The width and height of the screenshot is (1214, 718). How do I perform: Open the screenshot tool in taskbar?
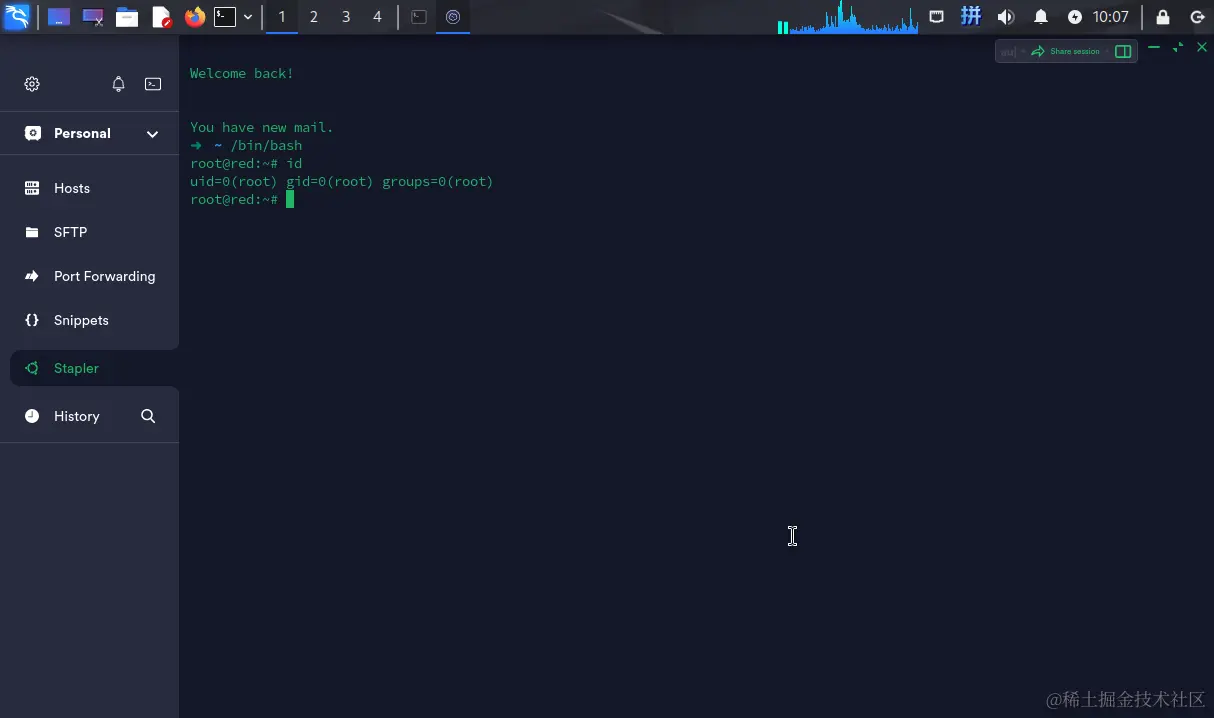coord(93,17)
